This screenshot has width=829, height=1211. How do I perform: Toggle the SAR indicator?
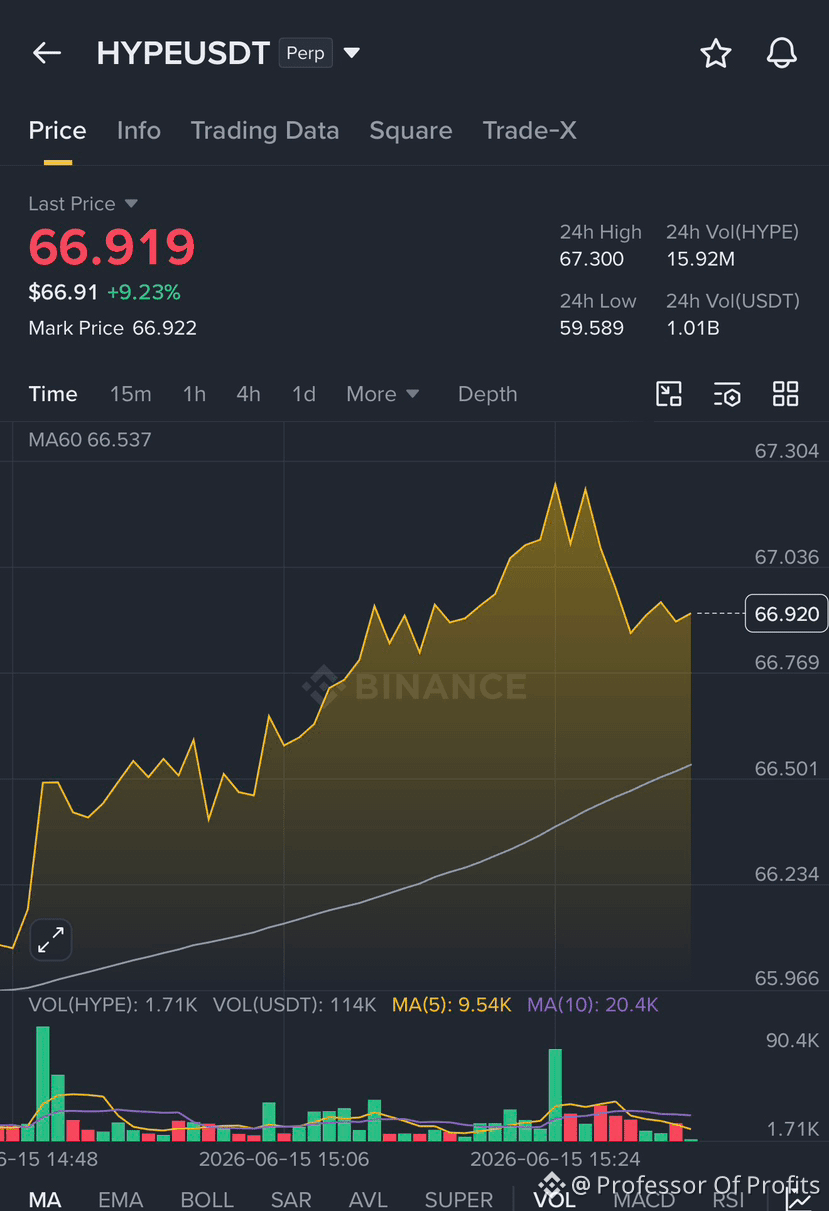pyautogui.click(x=291, y=1199)
